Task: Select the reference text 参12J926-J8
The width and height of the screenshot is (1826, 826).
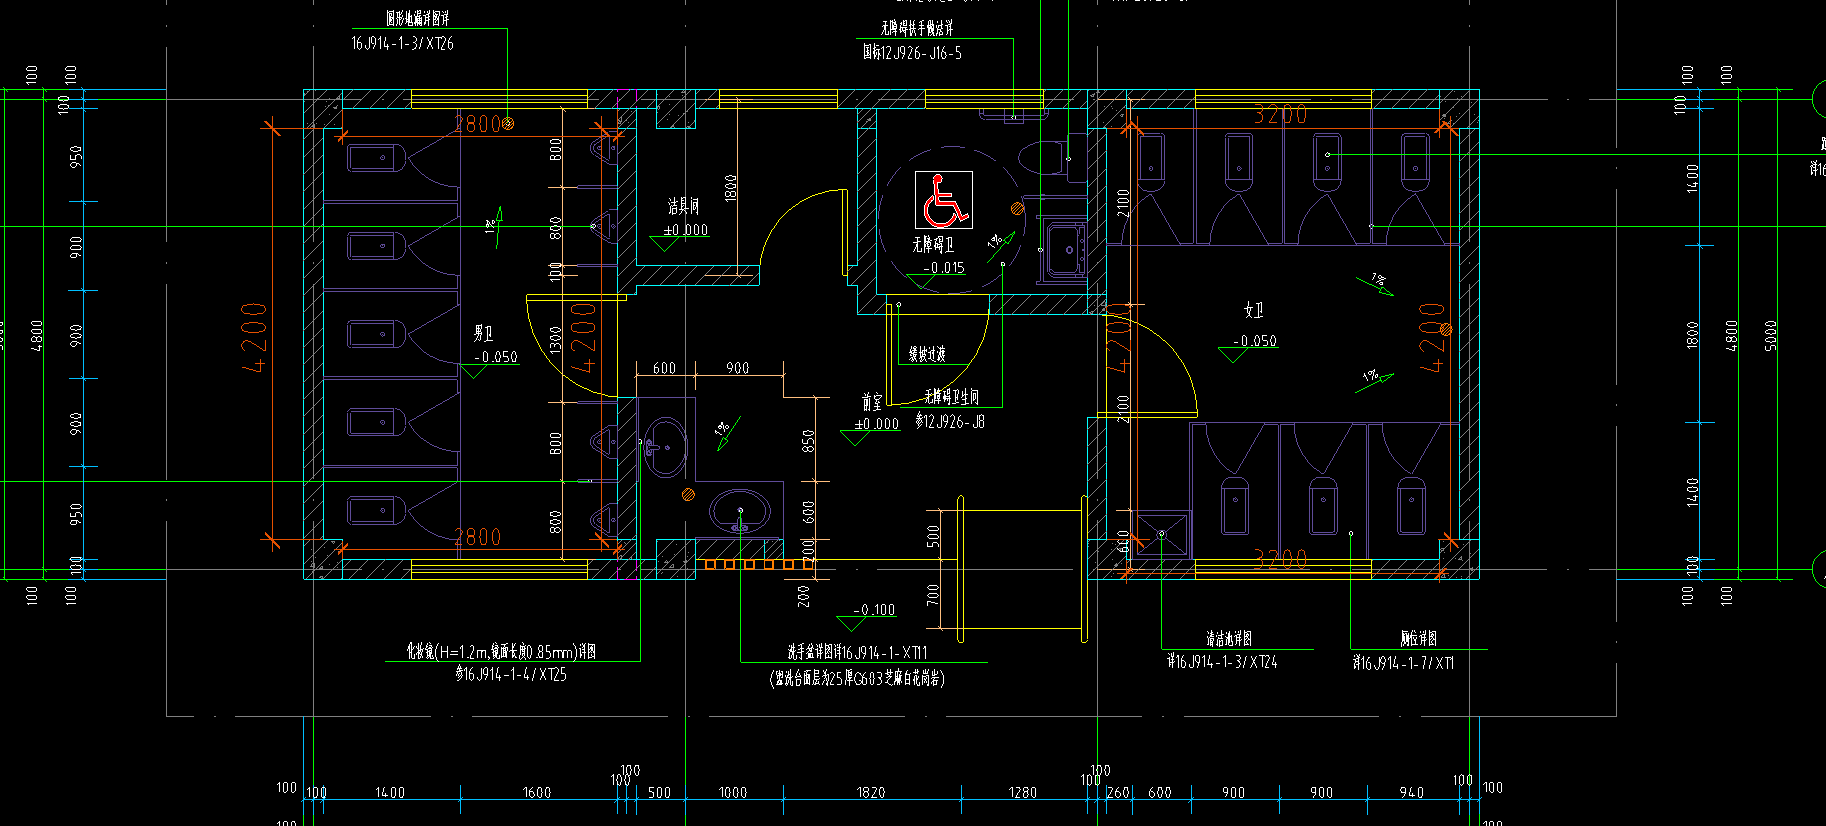Action: 950,422
